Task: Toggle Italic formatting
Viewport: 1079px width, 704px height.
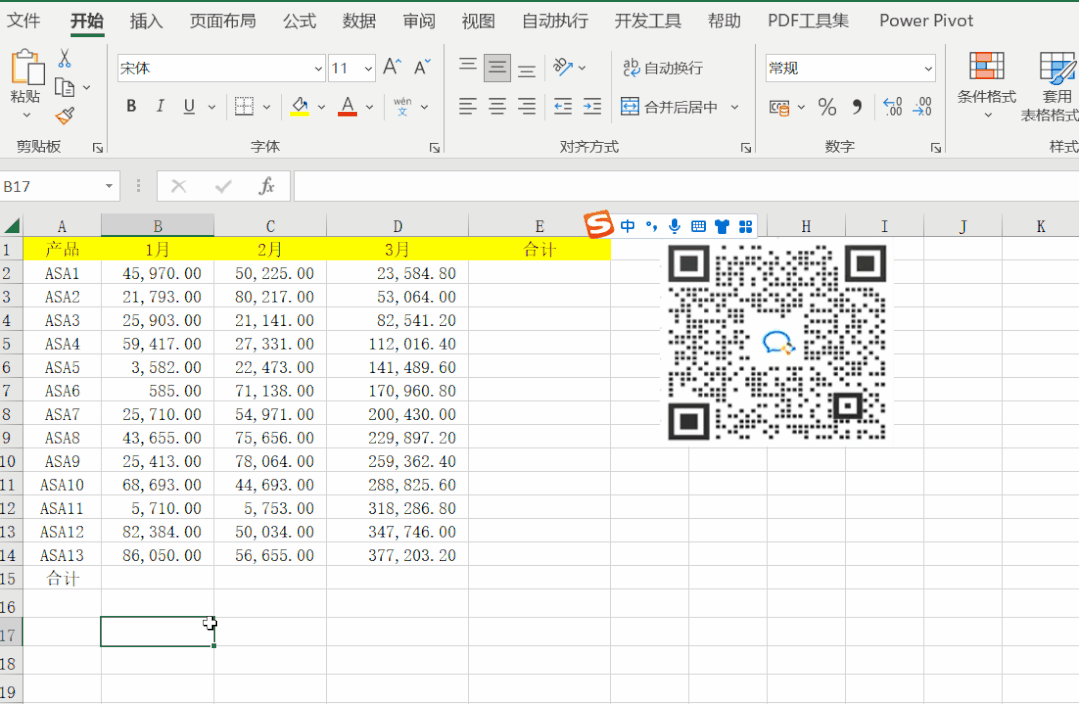Action: click(x=160, y=107)
